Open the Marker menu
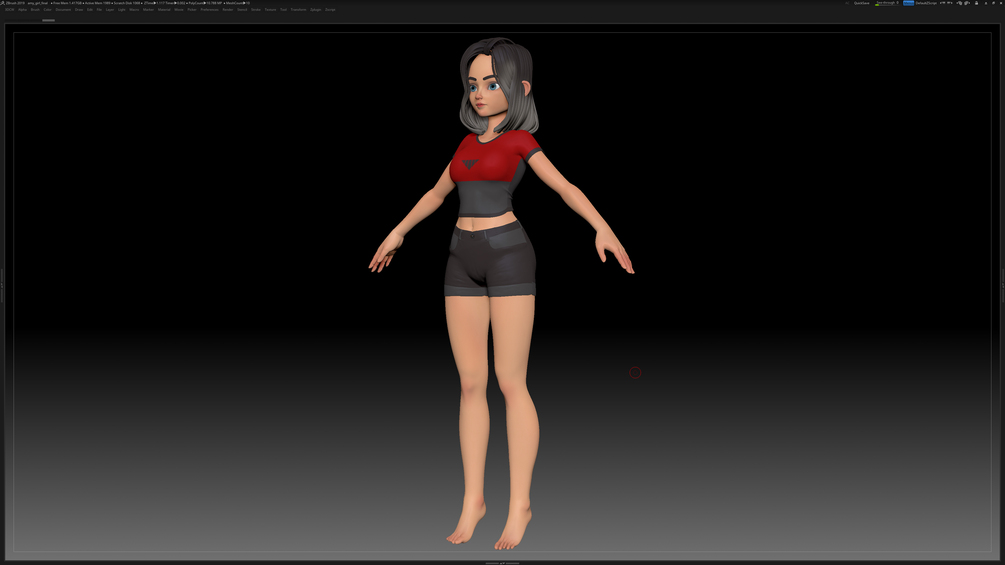Image resolution: width=1005 pixels, height=565 pixels. 148,10
